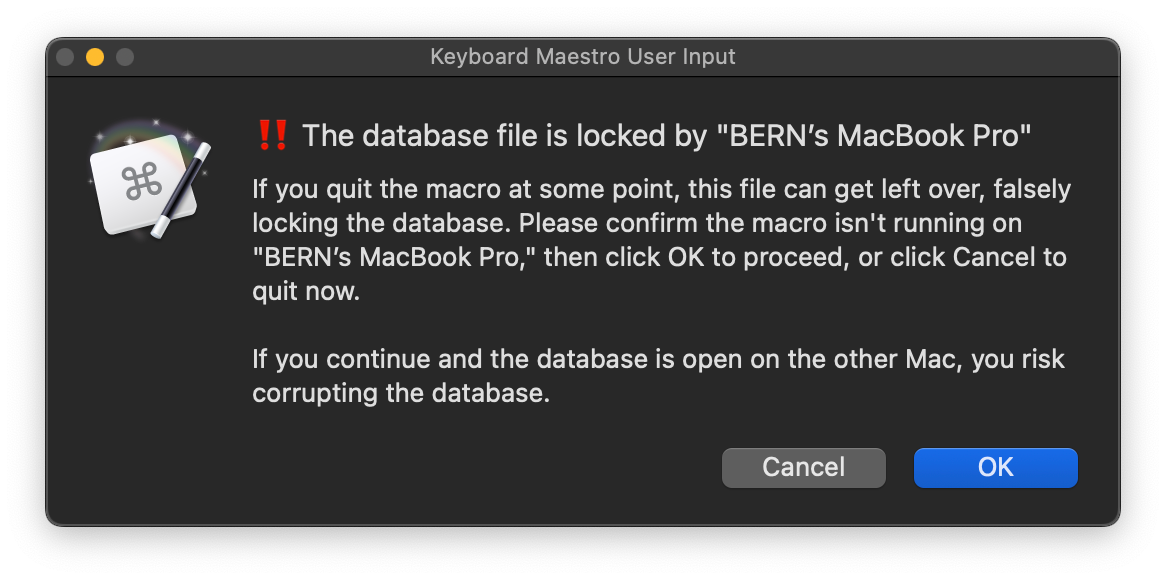Click the gray close window button

point(66,57)
